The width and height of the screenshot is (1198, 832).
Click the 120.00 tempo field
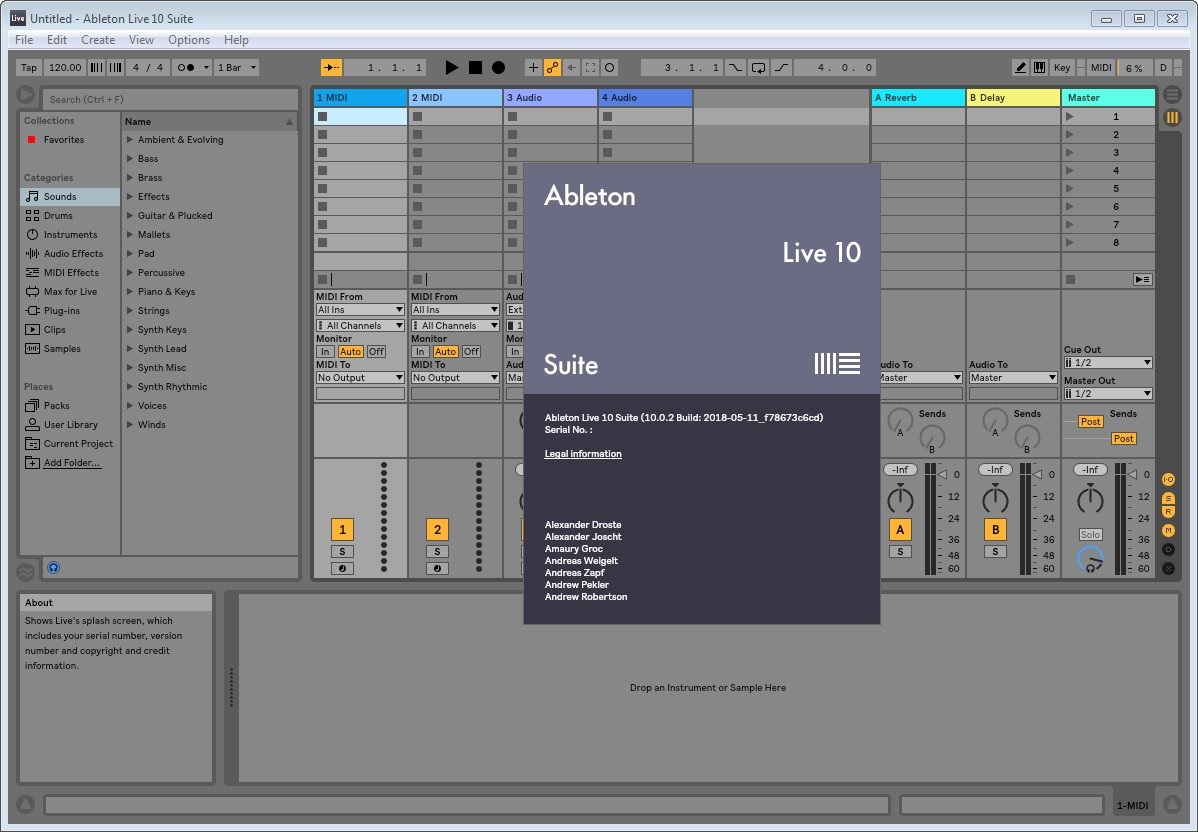pos(64,67)
